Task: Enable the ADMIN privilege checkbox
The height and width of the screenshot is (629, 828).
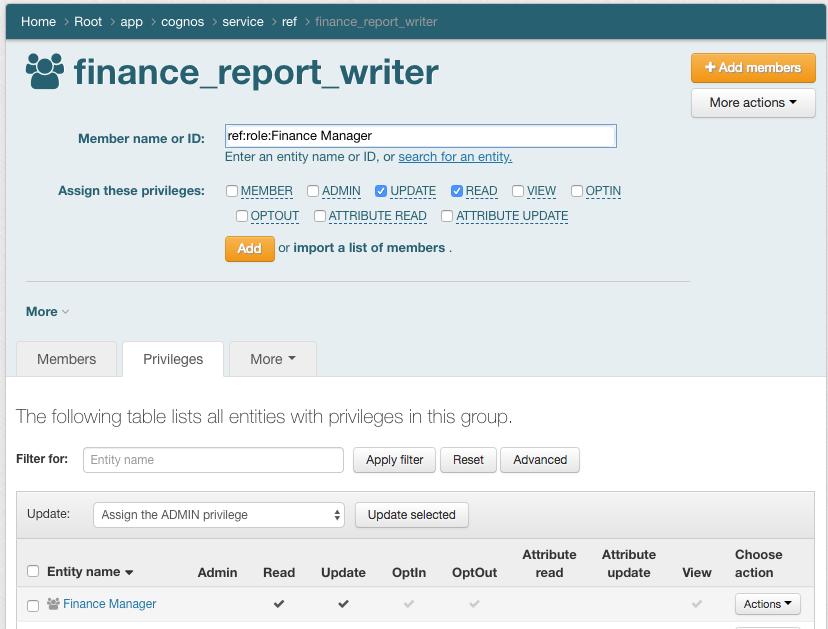Action: (x=313, y=191)
